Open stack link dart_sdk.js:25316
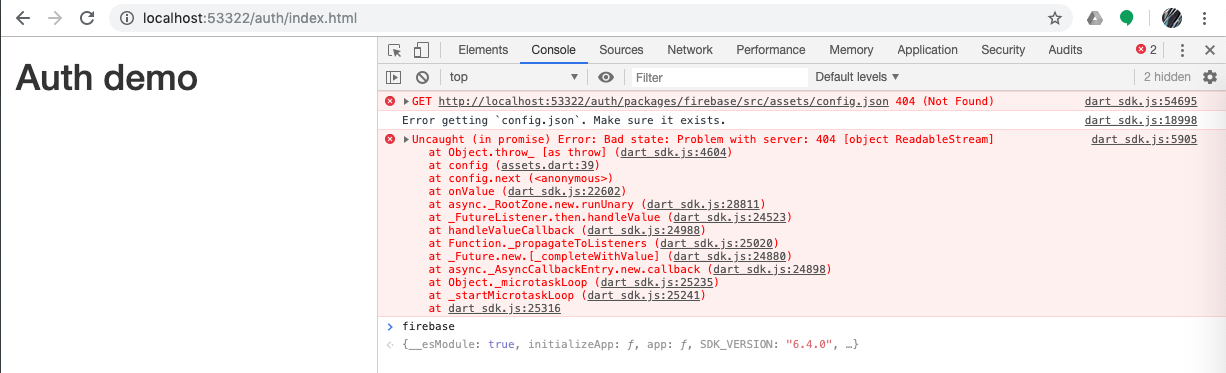This screenshot has height=373, width=1226. click(504, 308)
